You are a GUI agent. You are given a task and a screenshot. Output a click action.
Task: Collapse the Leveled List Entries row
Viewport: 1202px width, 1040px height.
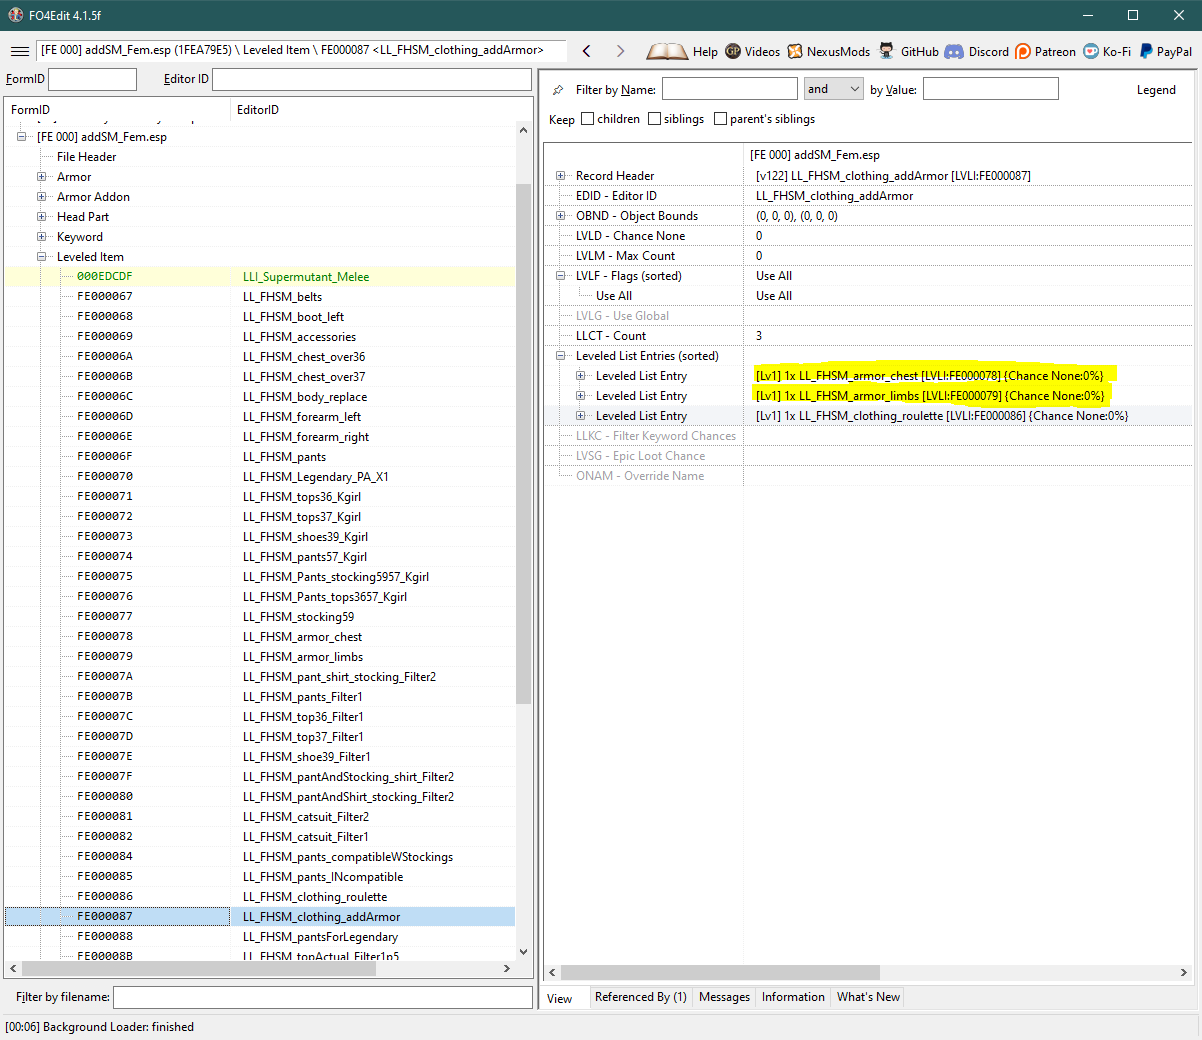click(561, 356)
